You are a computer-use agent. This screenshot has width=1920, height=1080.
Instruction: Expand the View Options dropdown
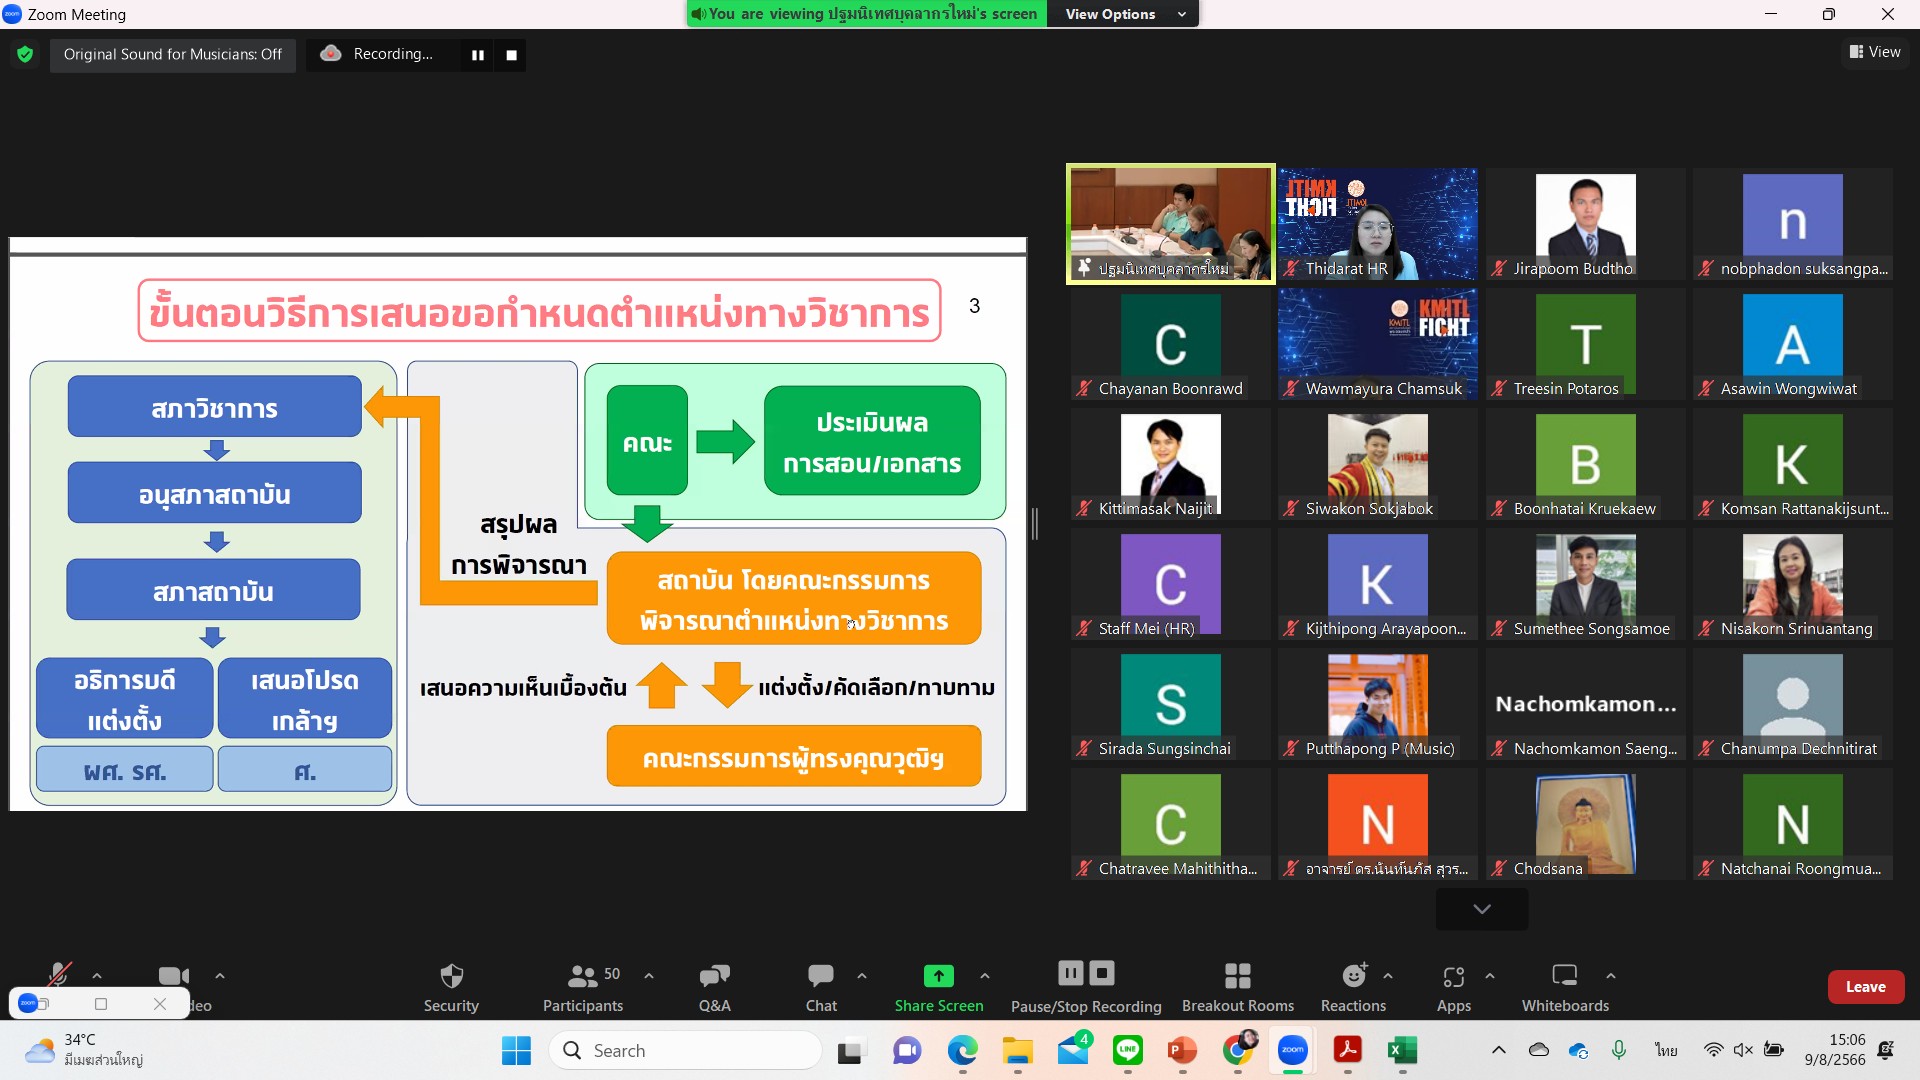click(1123, 14)
